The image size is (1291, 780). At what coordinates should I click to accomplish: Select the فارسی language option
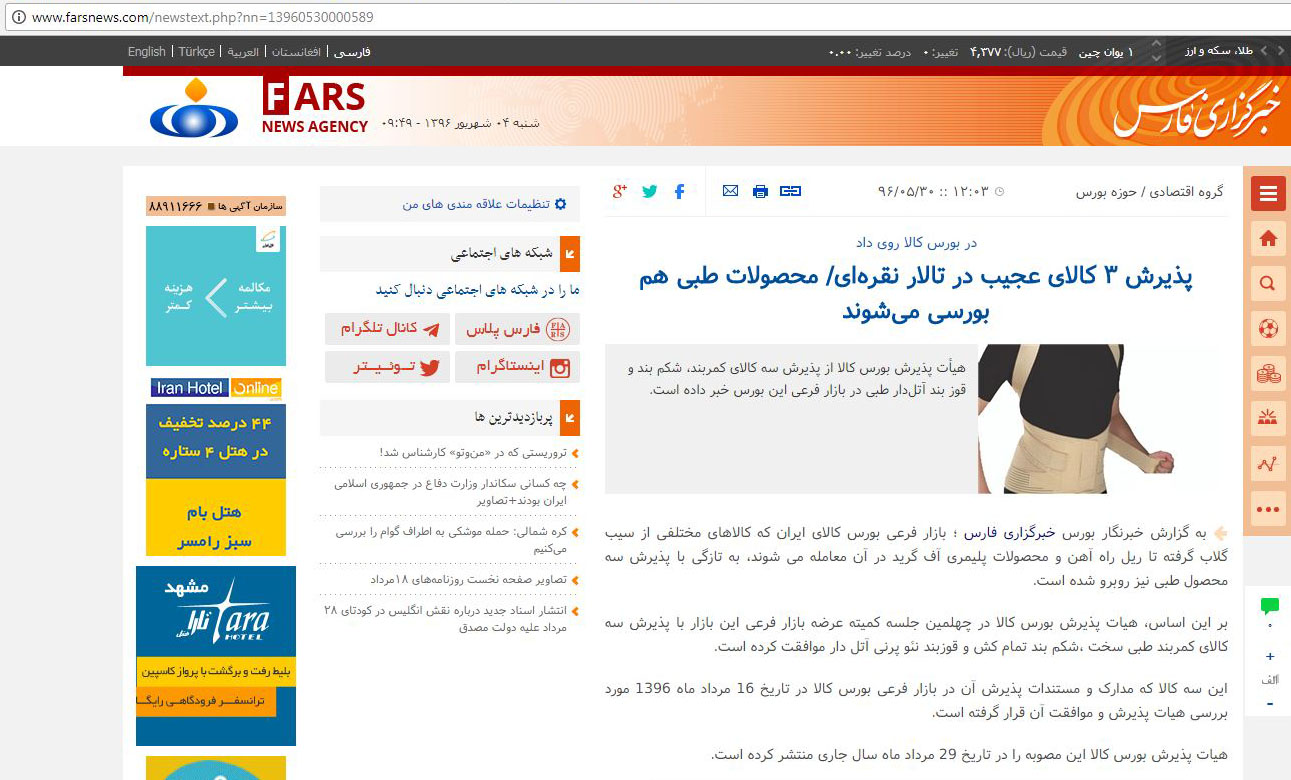(x=352, y=52)
